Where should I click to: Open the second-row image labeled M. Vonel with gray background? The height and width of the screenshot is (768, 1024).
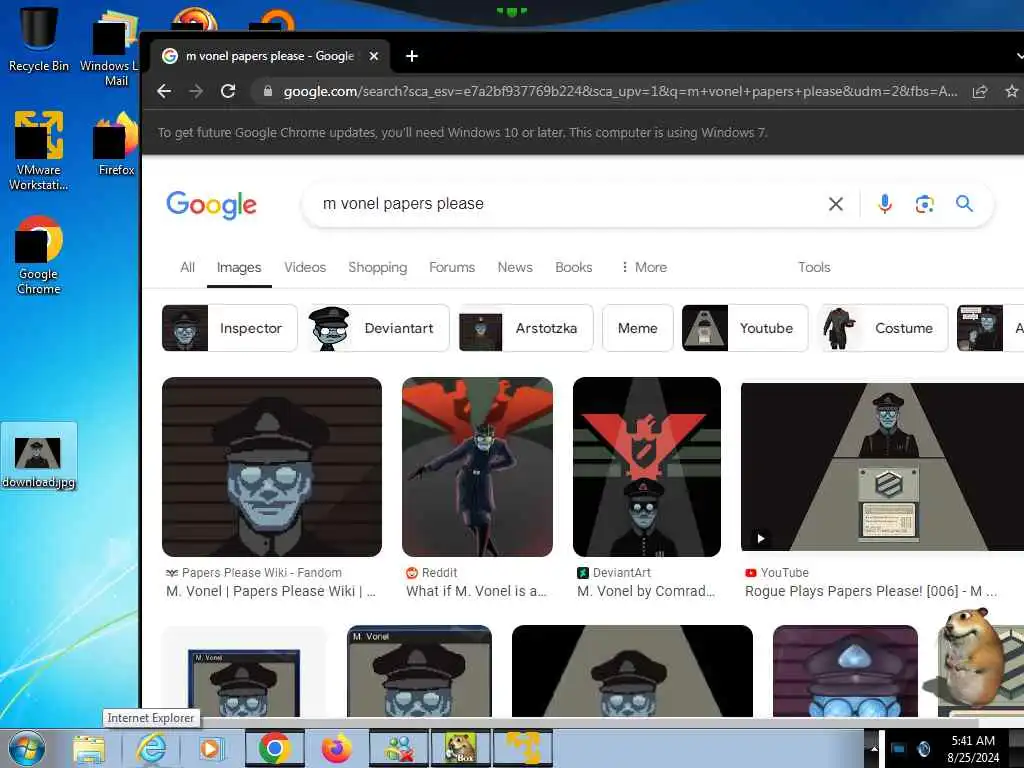(x=419, y=671)
